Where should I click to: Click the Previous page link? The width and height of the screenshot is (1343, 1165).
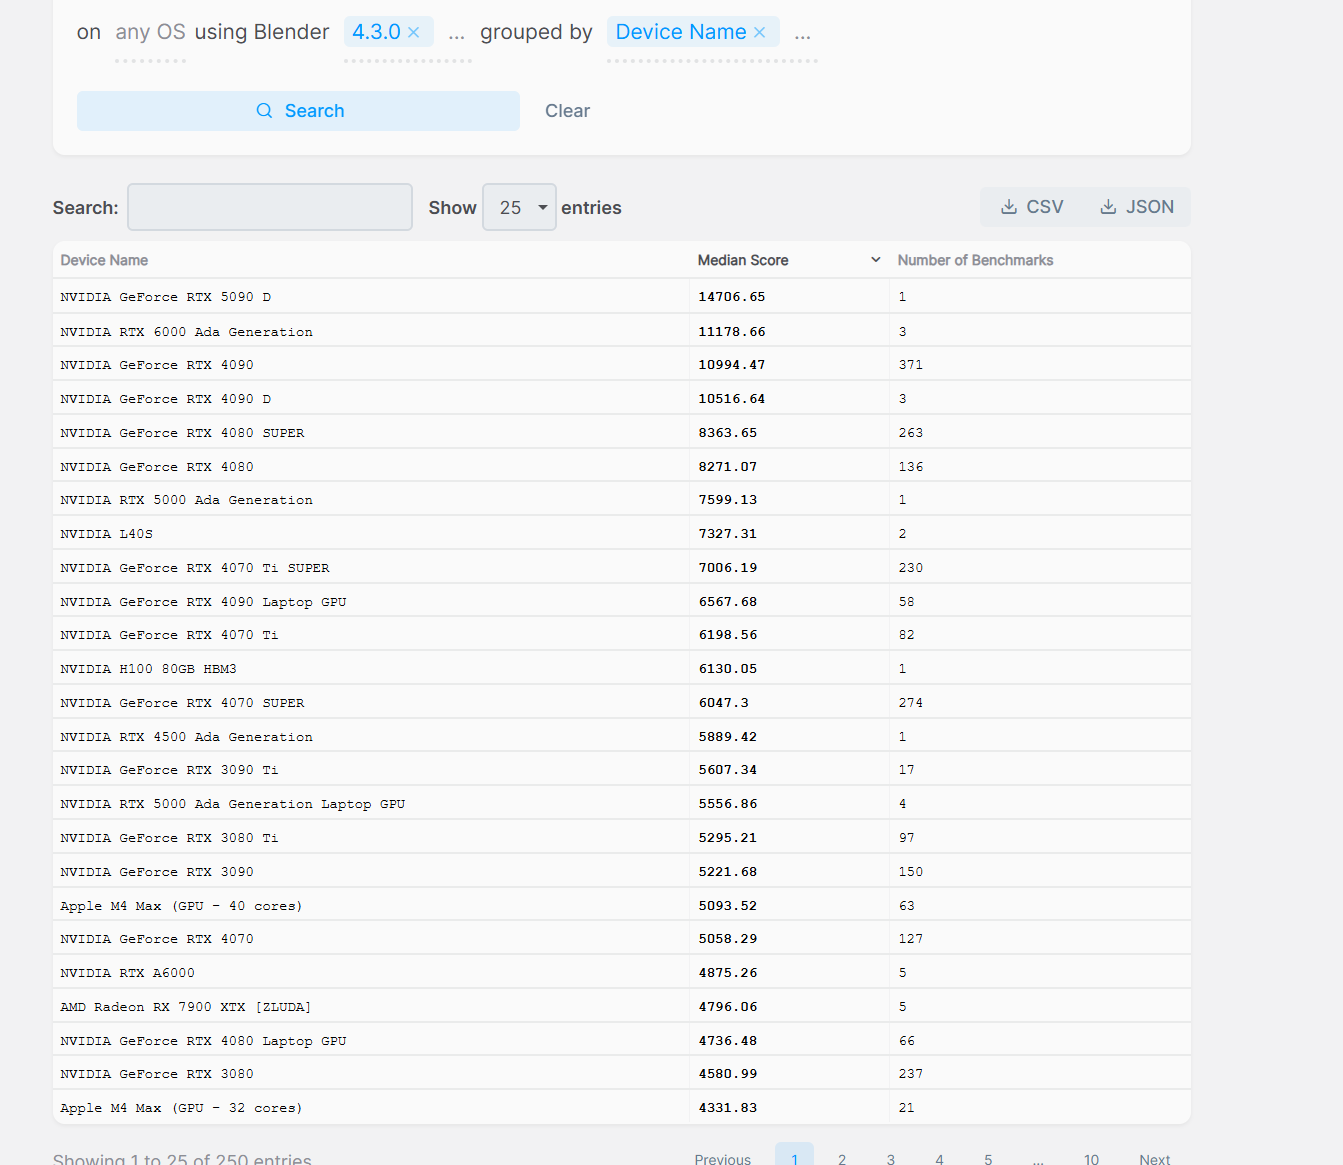(722, 1159)
